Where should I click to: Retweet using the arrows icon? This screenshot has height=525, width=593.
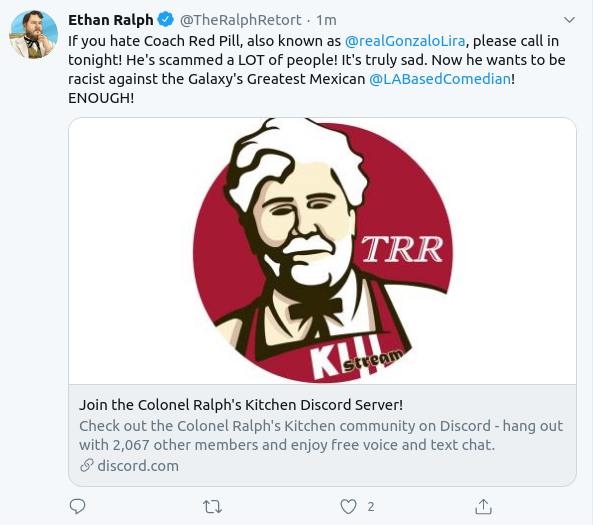coord(212,506)
